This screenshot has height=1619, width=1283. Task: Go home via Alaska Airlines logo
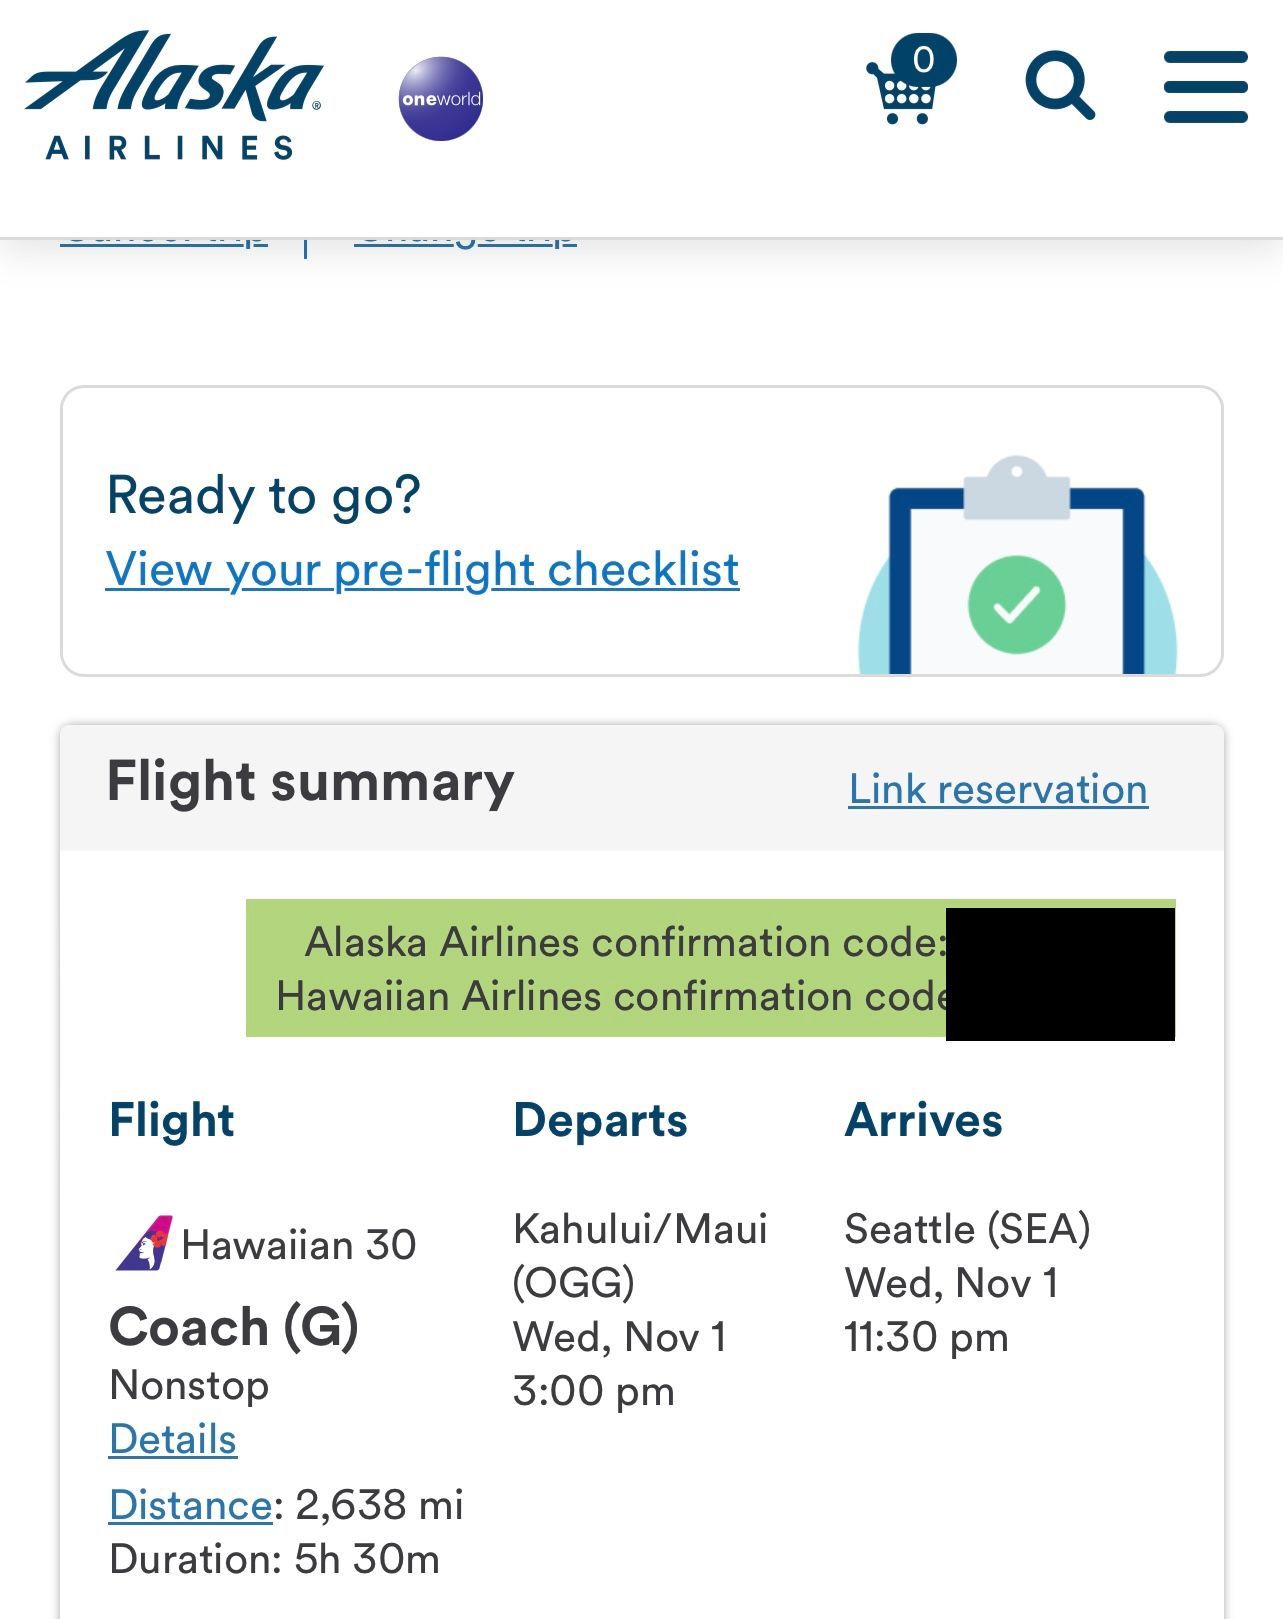tap(174, 95)
